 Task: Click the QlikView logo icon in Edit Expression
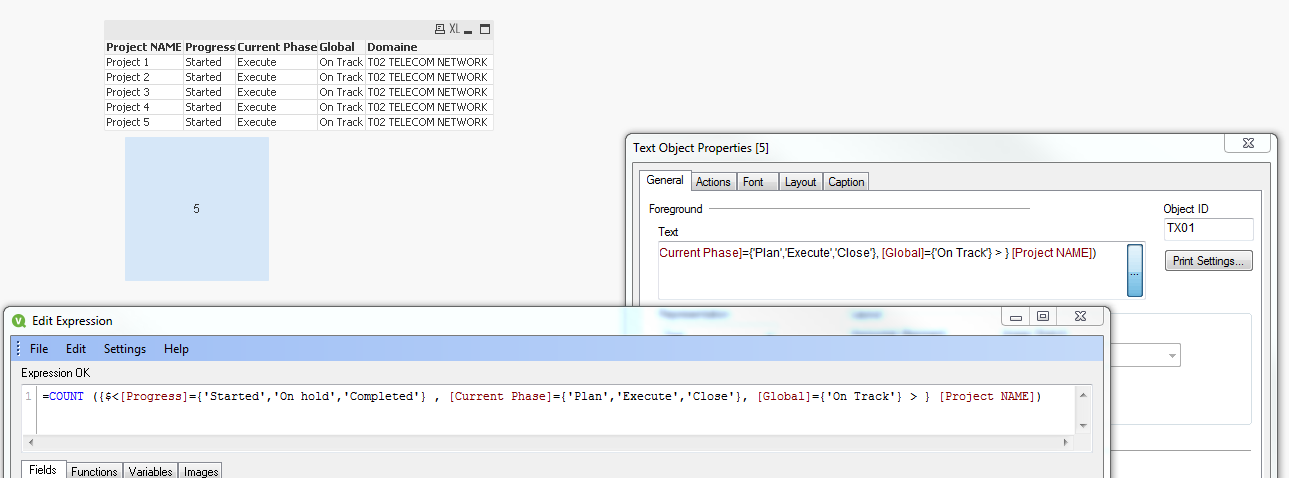[19, 321]
